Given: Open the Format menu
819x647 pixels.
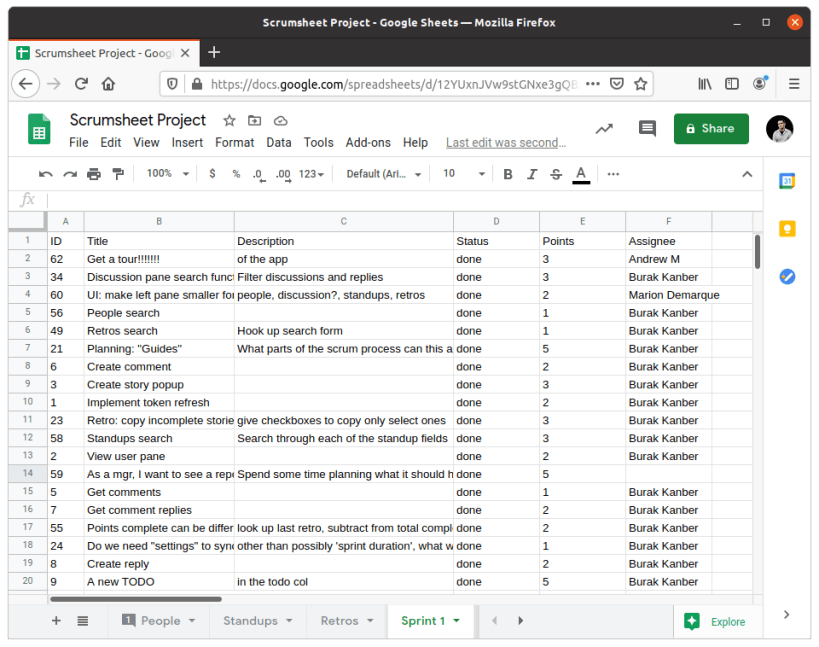Looking at the screenshot, I should pyautogui.click(x=235, y=143).
